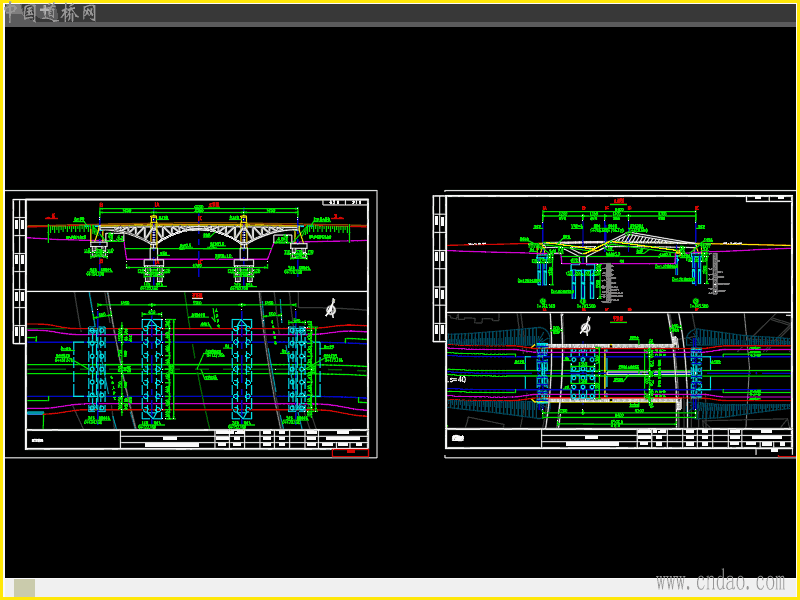Select right sheet's bridge plan view
The height and width of the screenshot is (600, 800).
(619, 370)
